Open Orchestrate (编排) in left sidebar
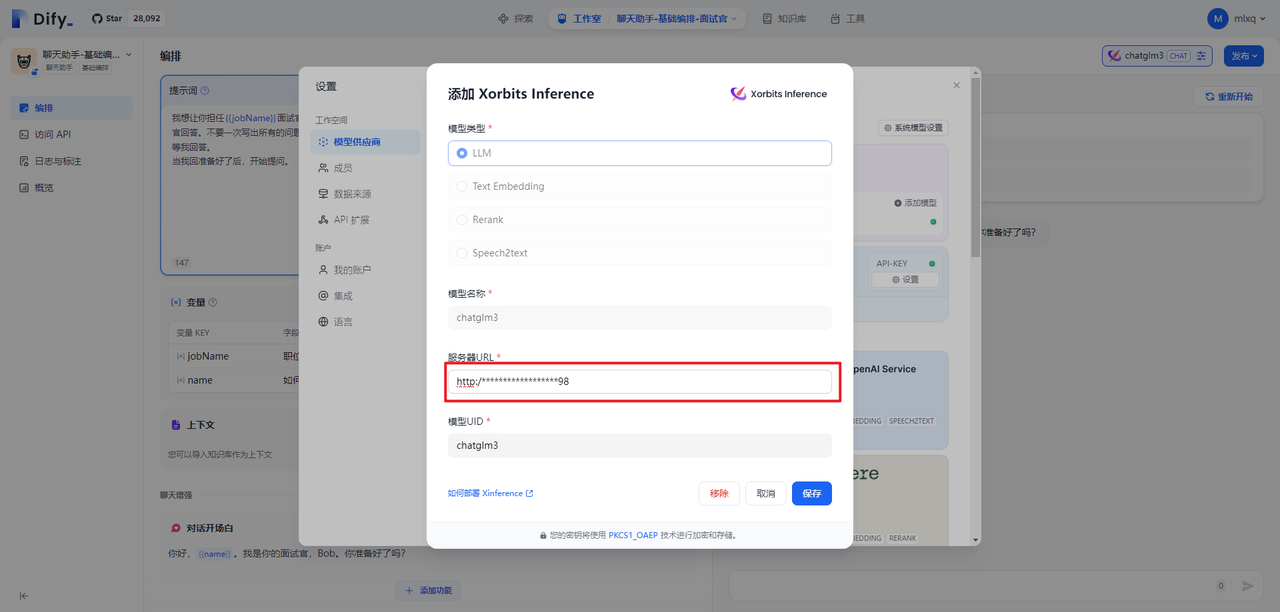Image resolution: width=1280 pixels, height=612 pixels. coord(72,108)
